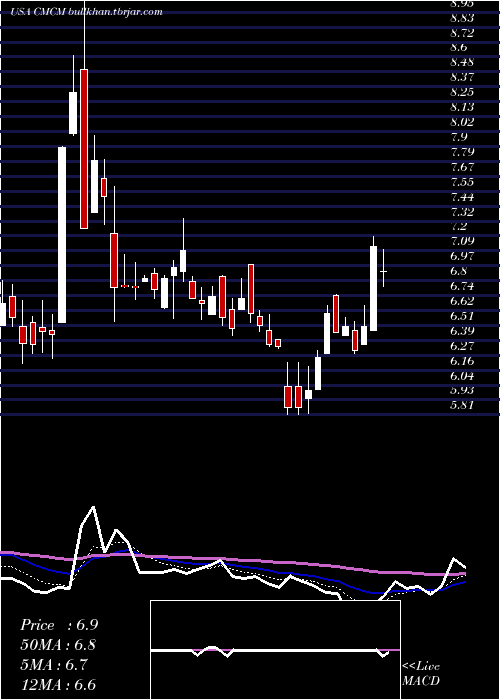Select the 8.02 price label
Viewport: 500px width, 700px height.
pos(462,122)
